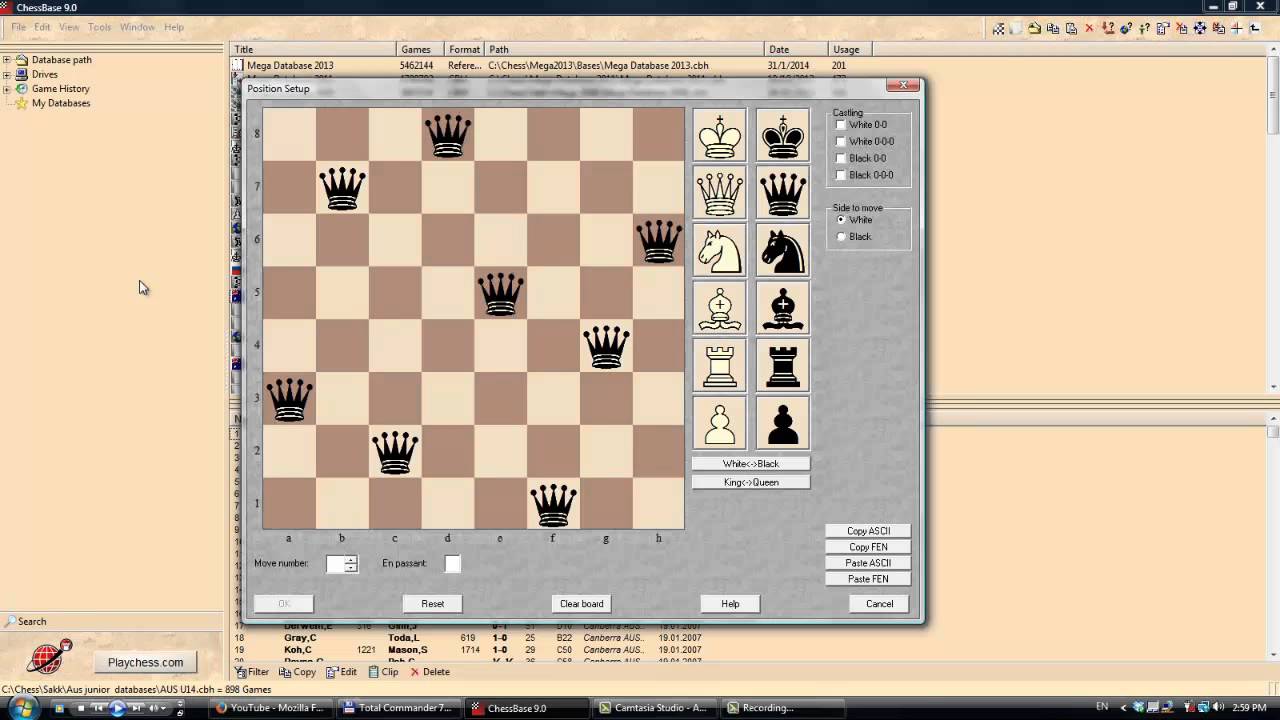Click the Filter button in game list
Image resolution: width=1280 pixels, height=720 pixels.
pos(252,672)
